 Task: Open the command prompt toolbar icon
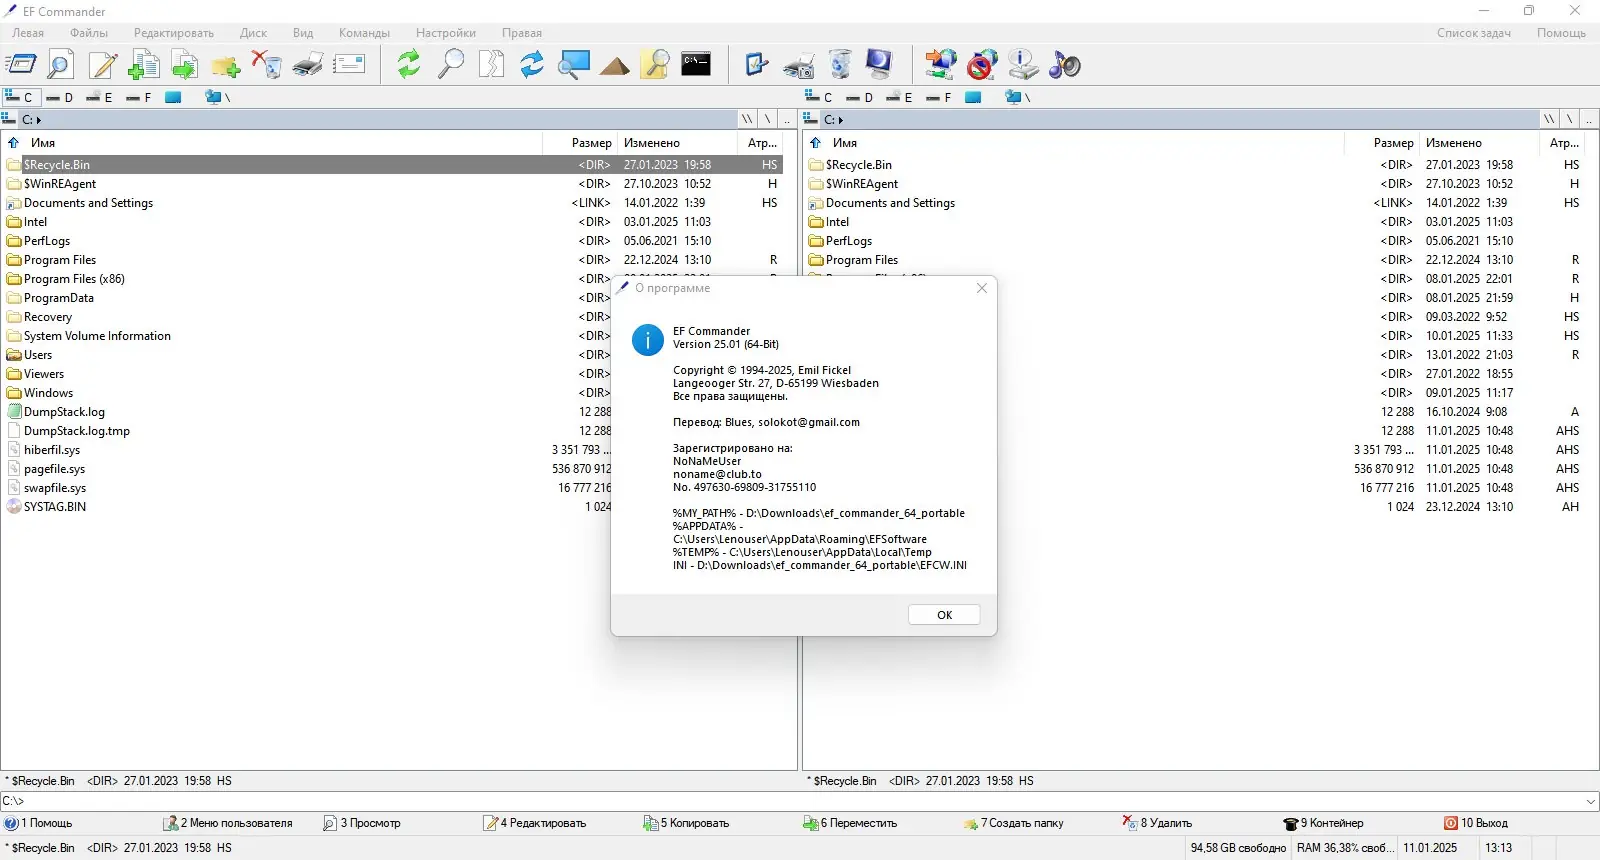tap(696, 65)
